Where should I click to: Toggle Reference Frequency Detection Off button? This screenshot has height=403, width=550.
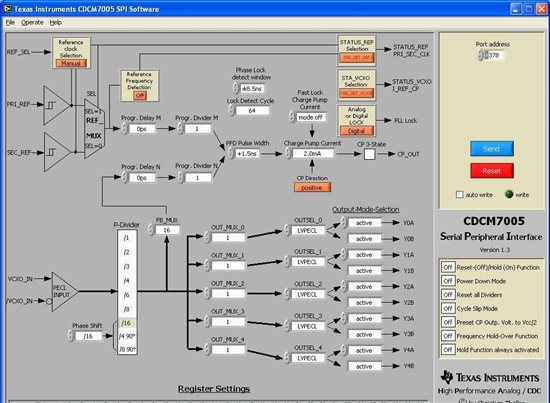140,95
